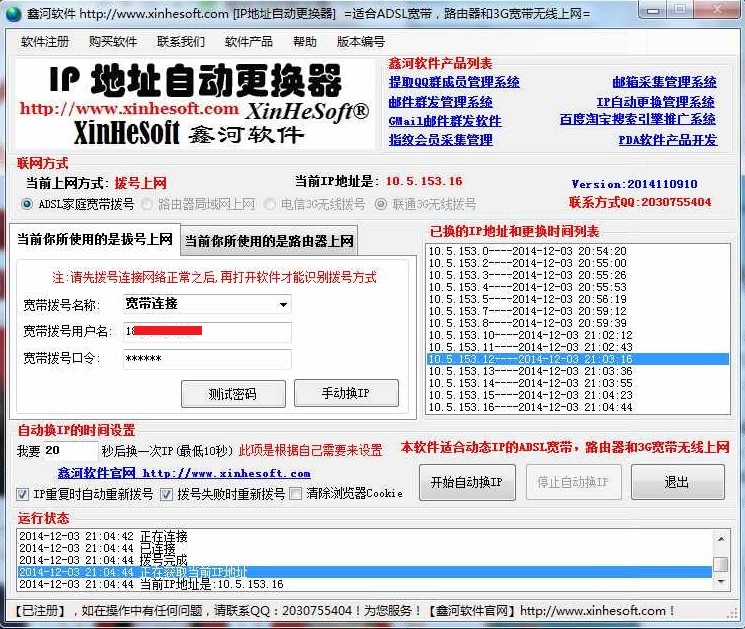Select IP list row 10.5.153.7
The height and width of the screenshot is (629, 745).
coord(577,311)
